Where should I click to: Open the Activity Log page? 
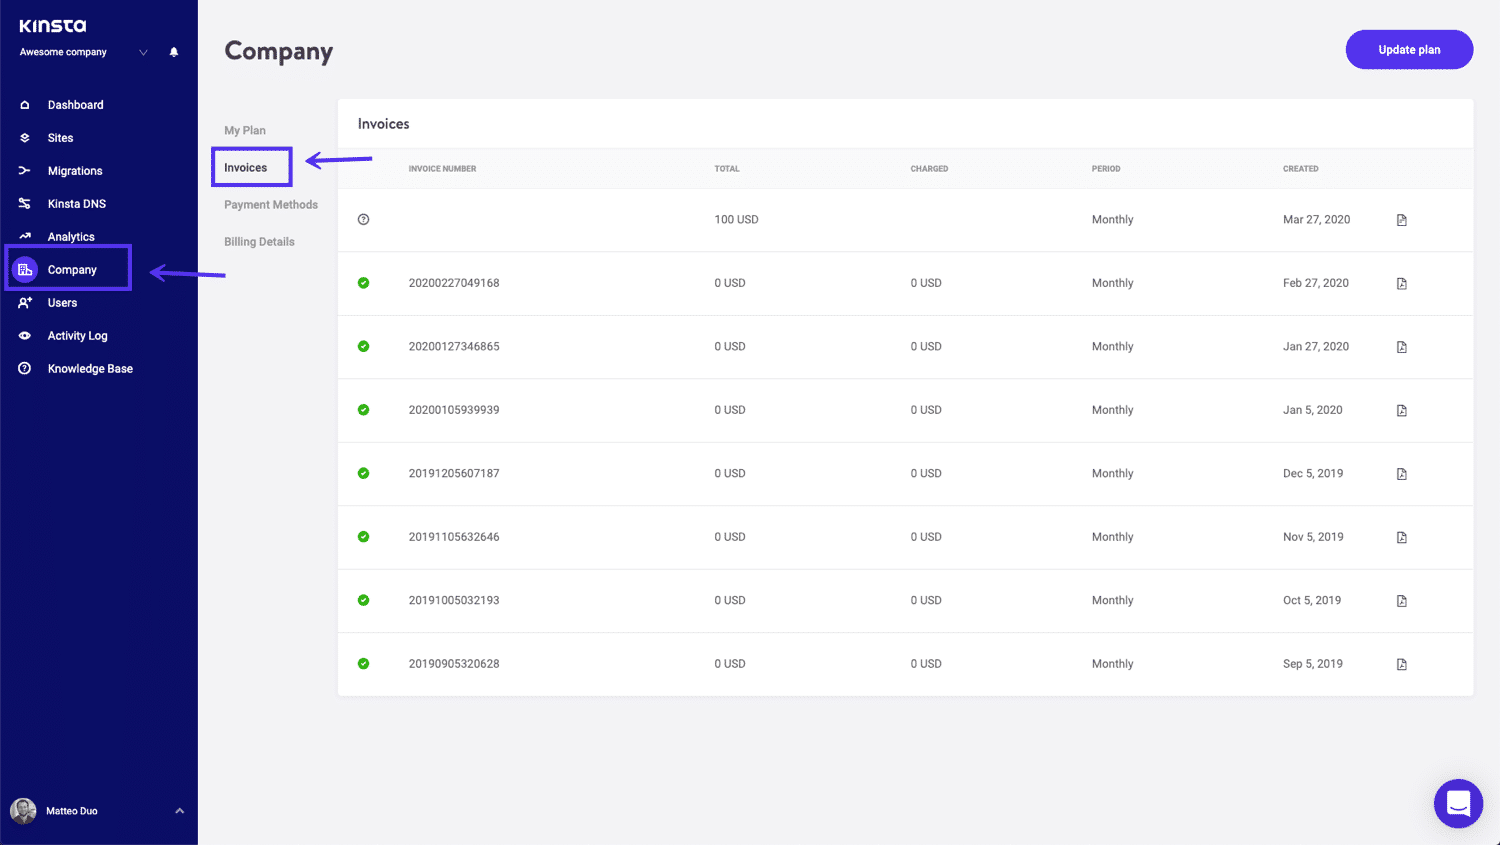[77, 336]
